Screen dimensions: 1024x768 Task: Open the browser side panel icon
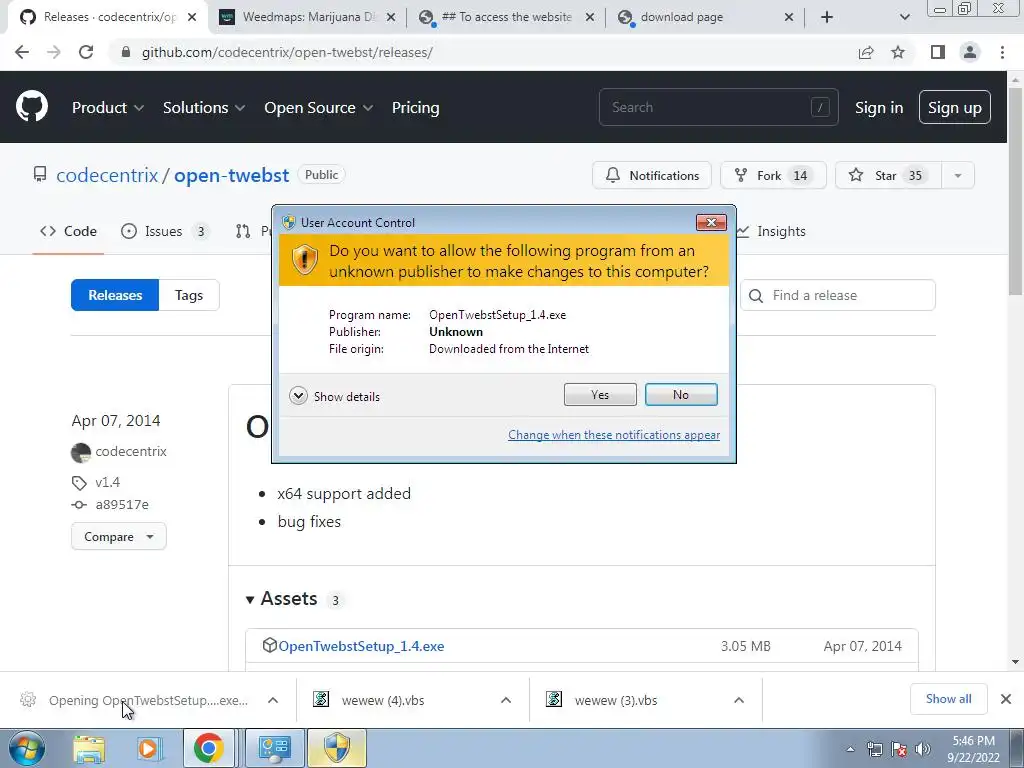tap(938, 52)
